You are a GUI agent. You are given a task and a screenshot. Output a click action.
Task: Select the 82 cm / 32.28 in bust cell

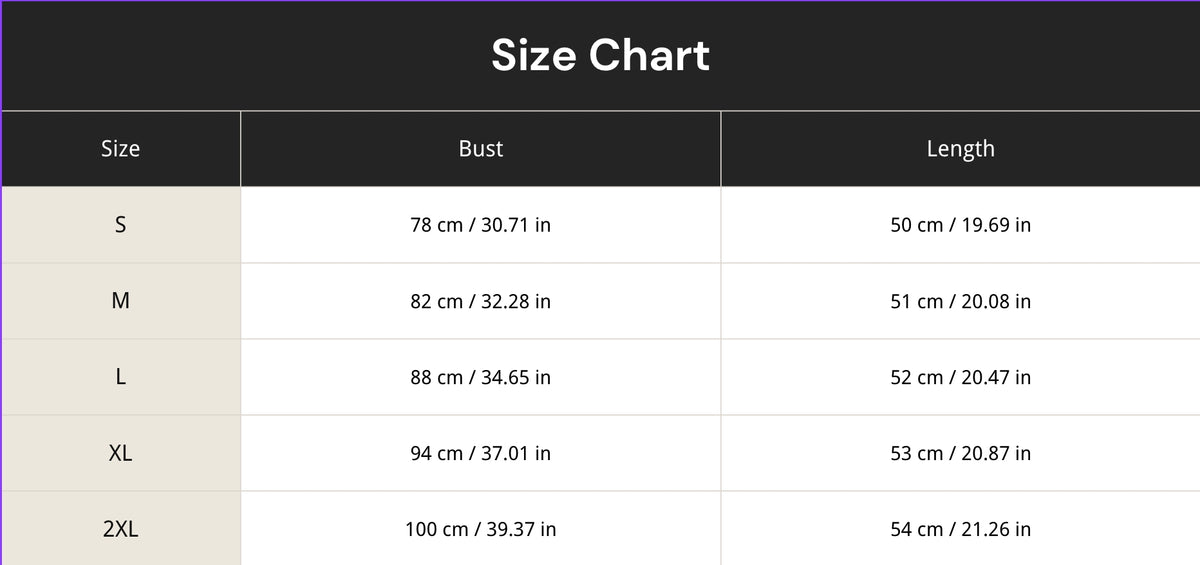(481, 301)
